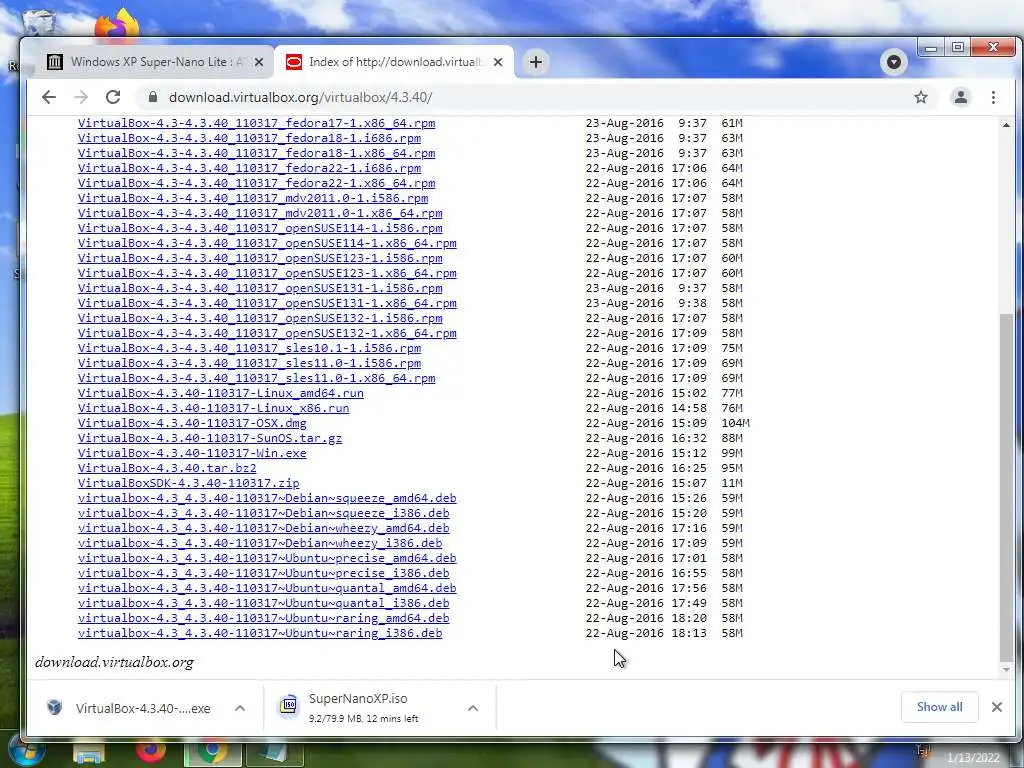Screen dimensions: 1024x768
Task: Open the Debian squeeze amd64 deb link
Action: click(x=267, y=498)
